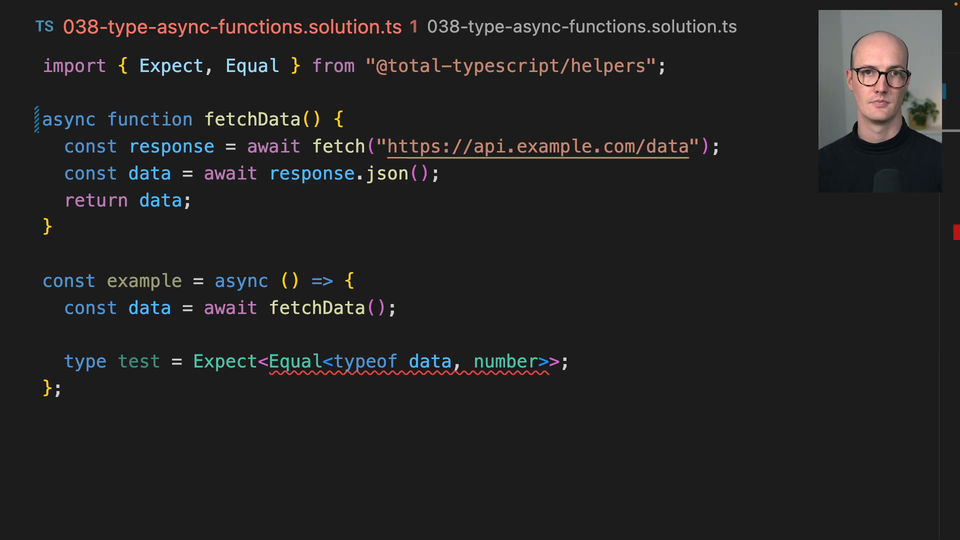
Task: Click the fetchData name in the function declaration
Action: tap(252, 120)
